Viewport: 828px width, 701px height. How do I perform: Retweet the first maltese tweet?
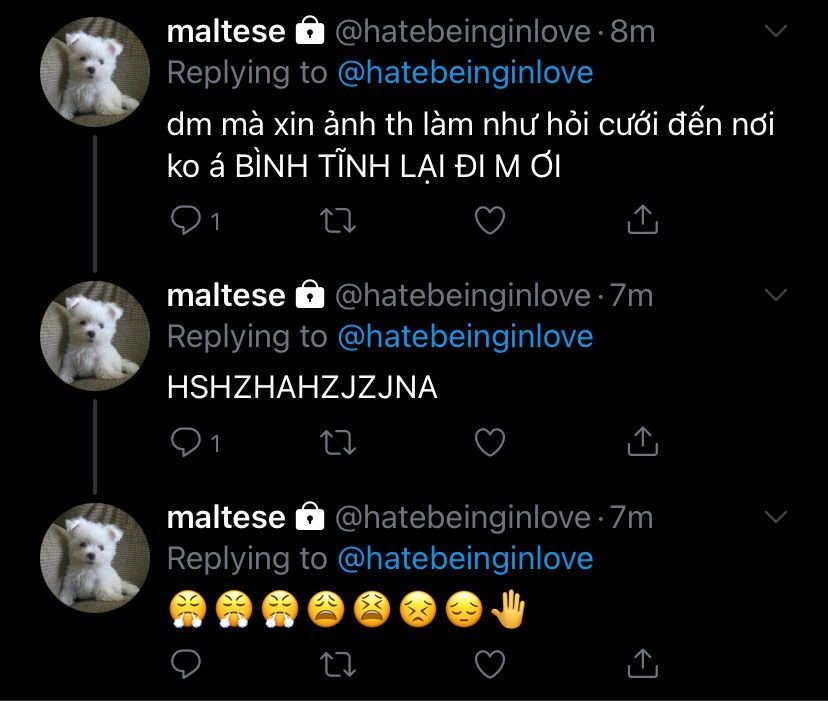pos(340,220)
